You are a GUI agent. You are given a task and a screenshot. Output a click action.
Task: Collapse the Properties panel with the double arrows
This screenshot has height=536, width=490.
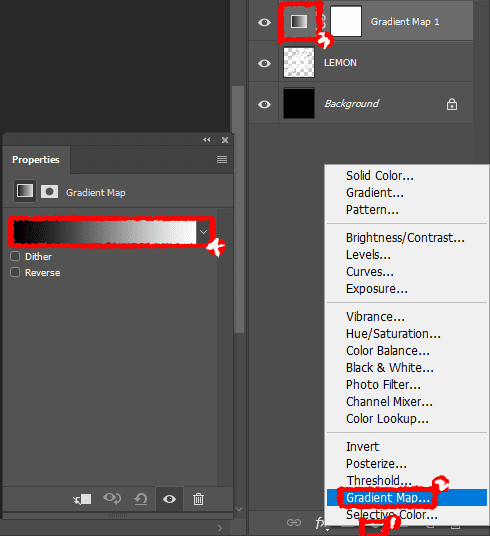(x=207, y=140)
